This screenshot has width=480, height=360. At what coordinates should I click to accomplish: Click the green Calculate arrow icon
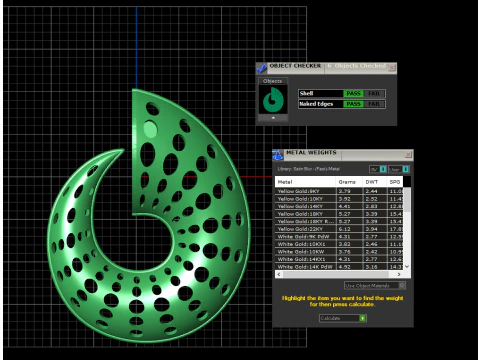coord(363,318)
